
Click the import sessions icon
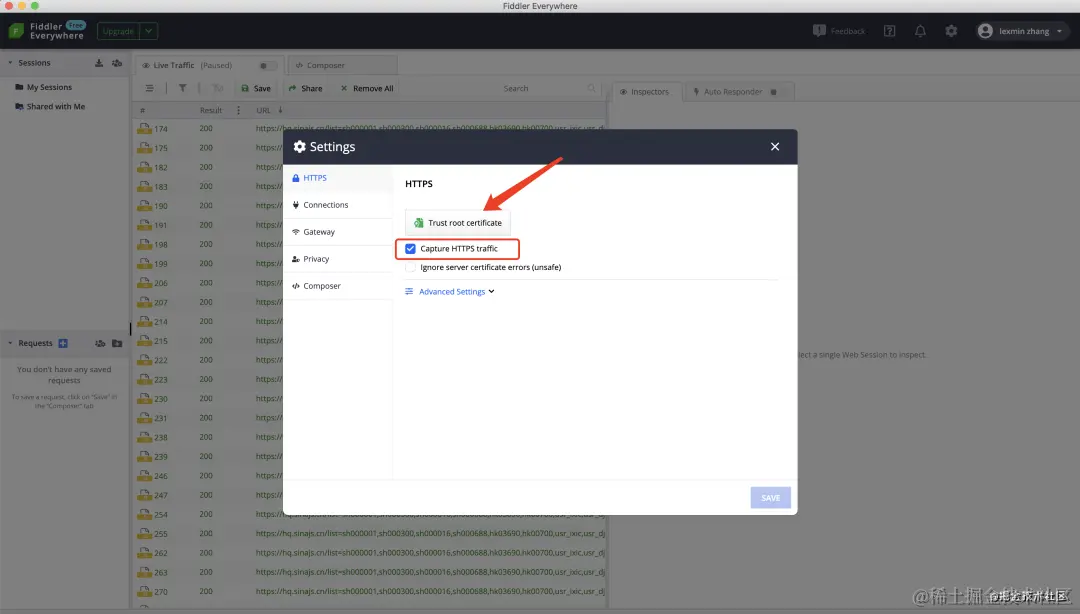(x=99, y=63)
